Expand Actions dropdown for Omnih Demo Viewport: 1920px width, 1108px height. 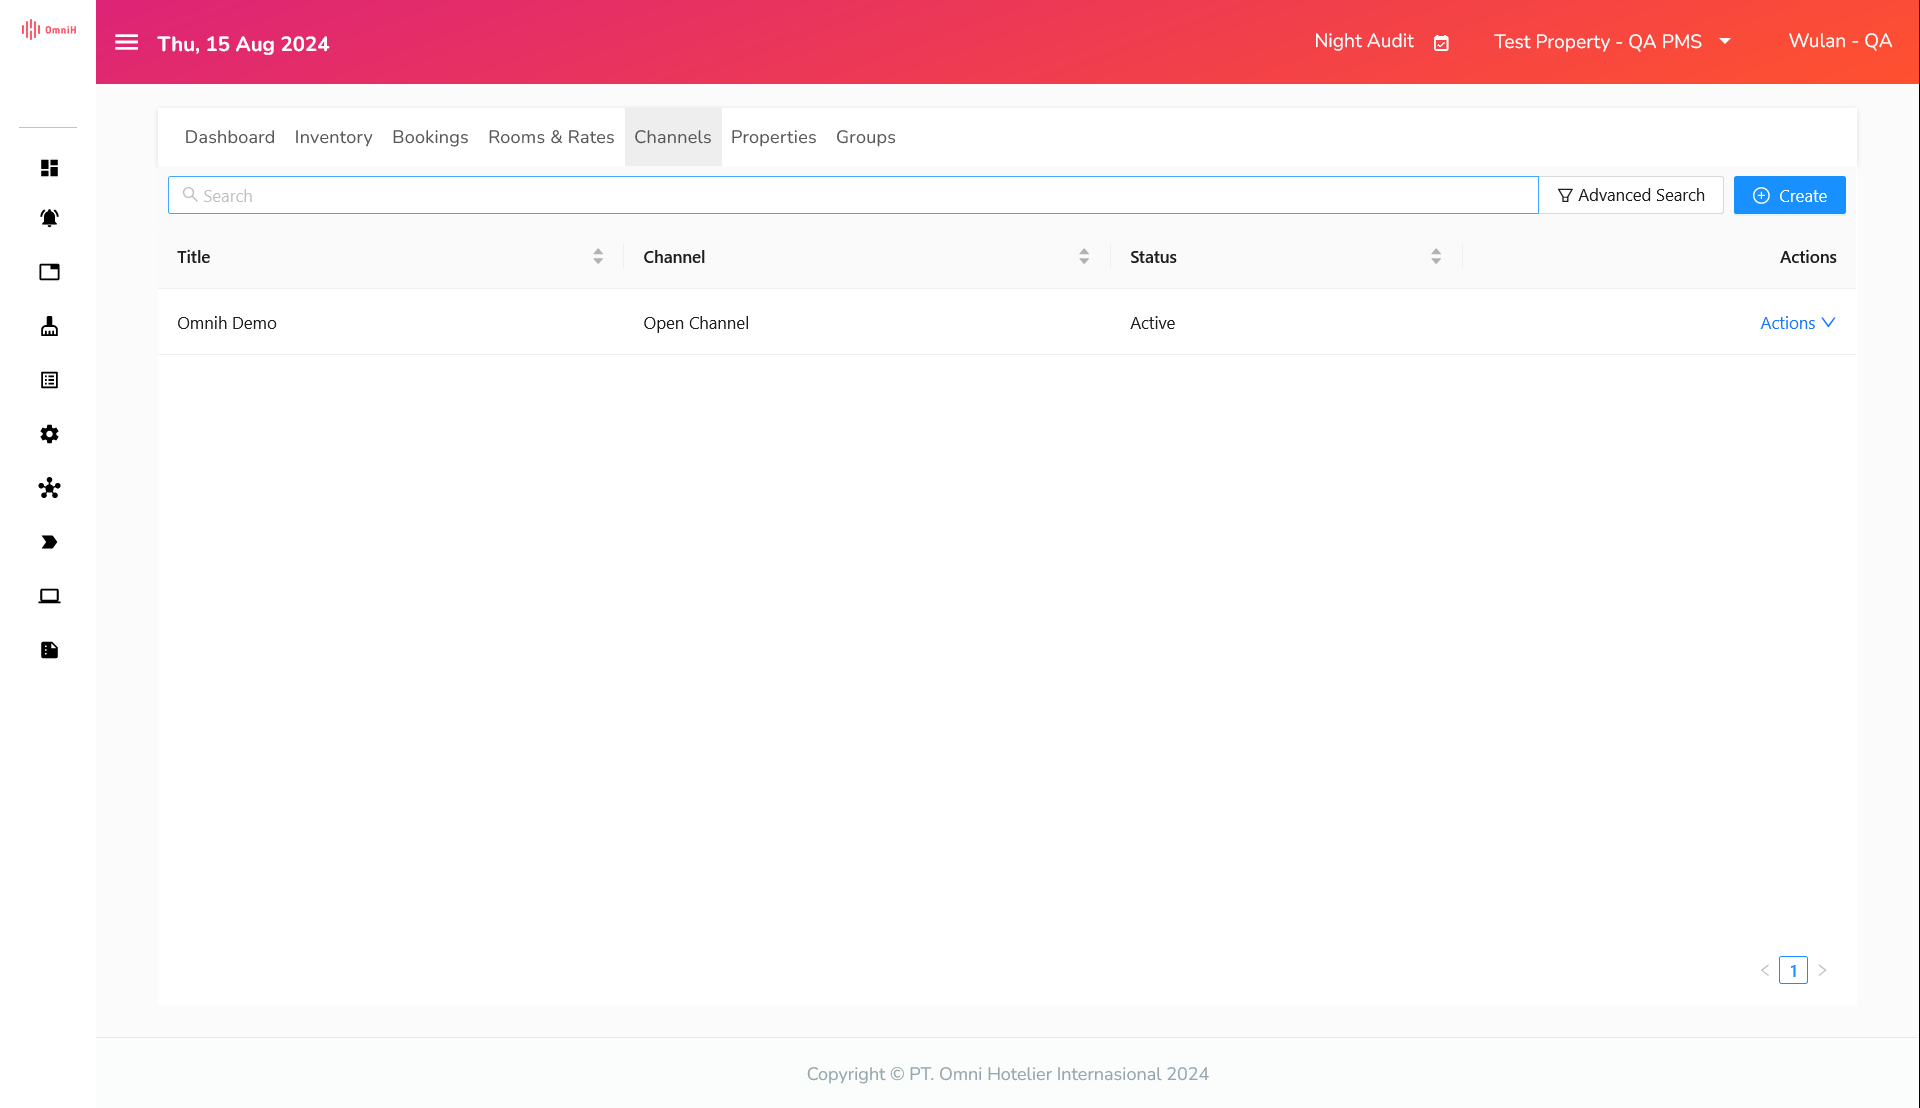point(1797,323)
